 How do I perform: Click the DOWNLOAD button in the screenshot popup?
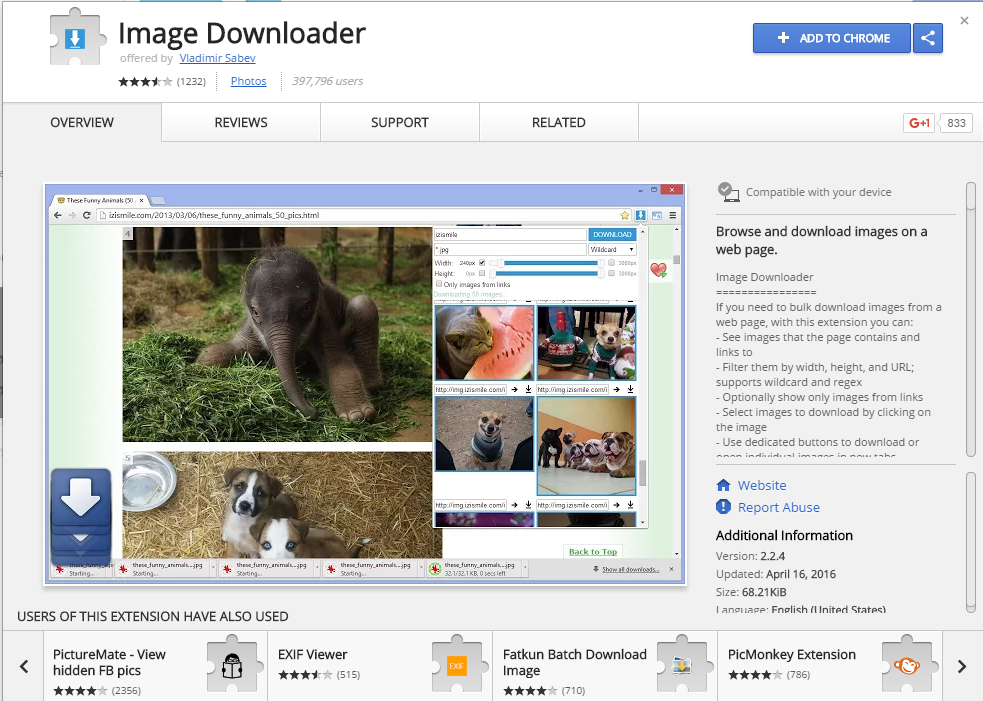click(612, 235)
